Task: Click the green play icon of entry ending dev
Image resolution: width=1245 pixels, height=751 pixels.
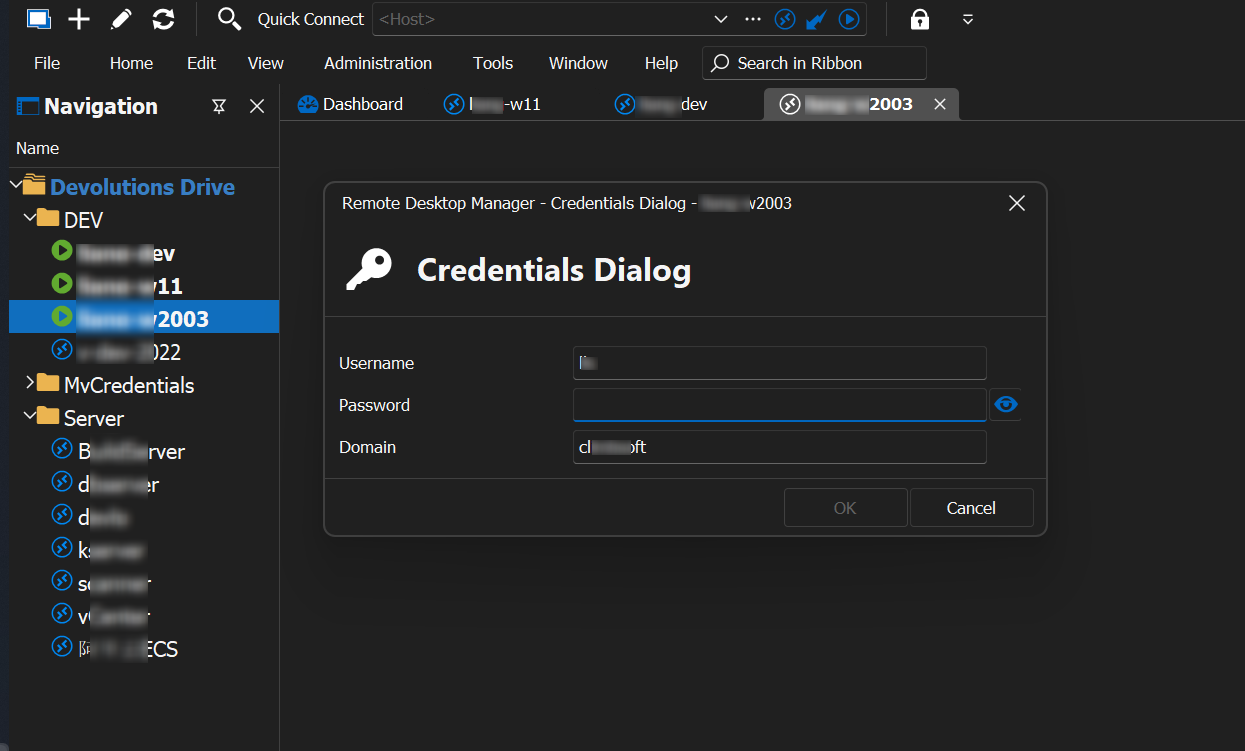Action: pos(62,252)
